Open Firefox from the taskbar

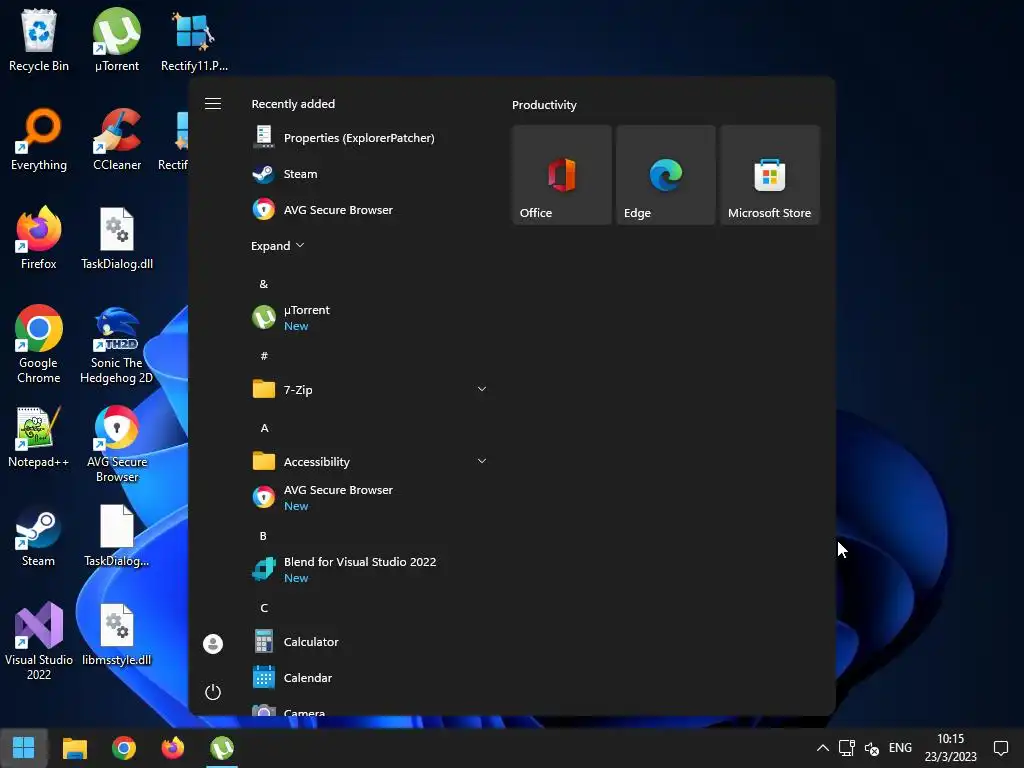pyautogui.click(x=172, y=748)
